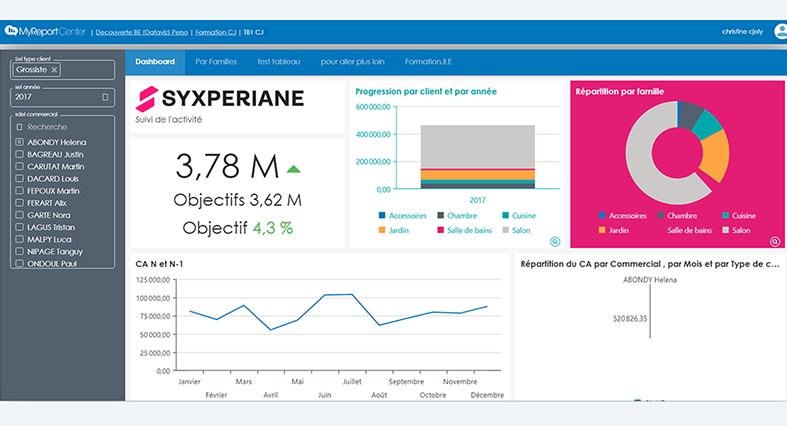Click the MyReport Center logo
The image size is (787, 426).
coord(45,32)
